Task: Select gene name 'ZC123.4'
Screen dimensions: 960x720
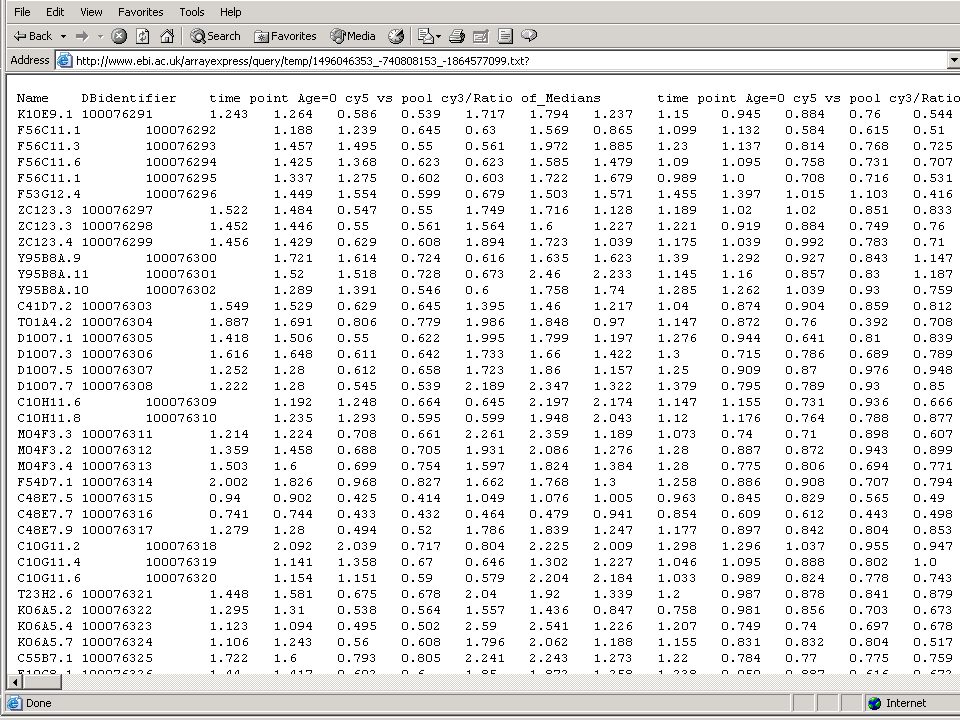Action: click(x=45, y=242)
